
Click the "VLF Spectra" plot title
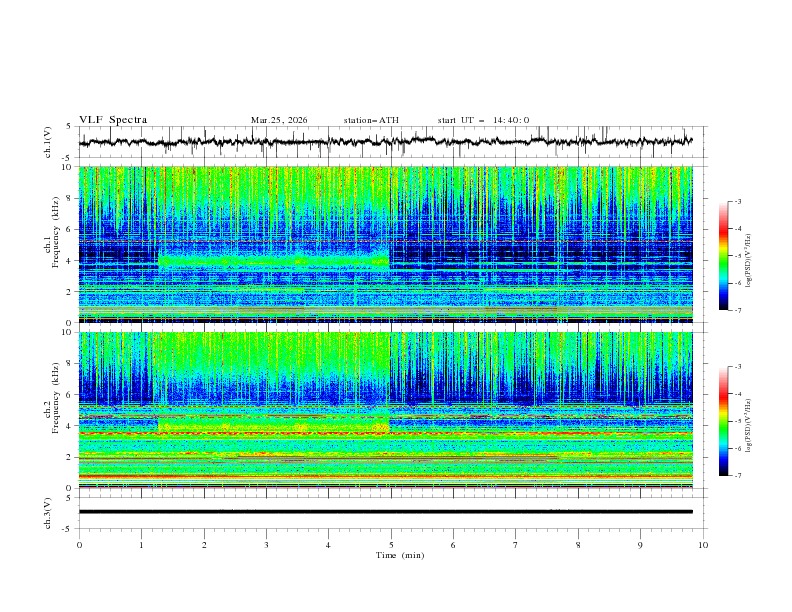click(x=113, y=120)
